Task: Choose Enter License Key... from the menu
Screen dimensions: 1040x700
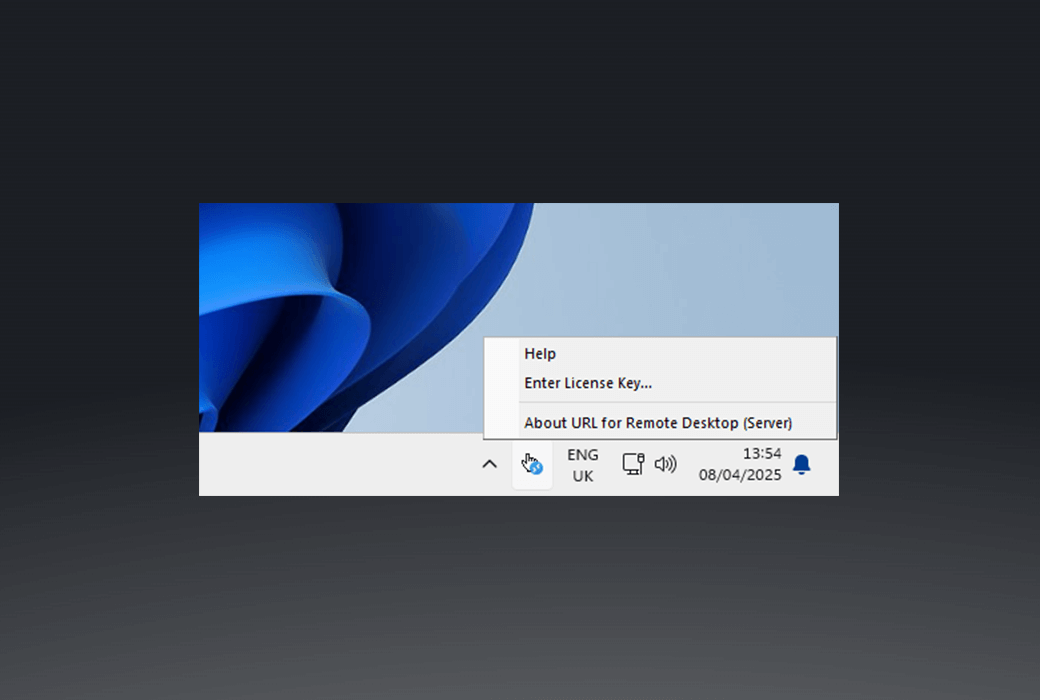Action: 588,383
